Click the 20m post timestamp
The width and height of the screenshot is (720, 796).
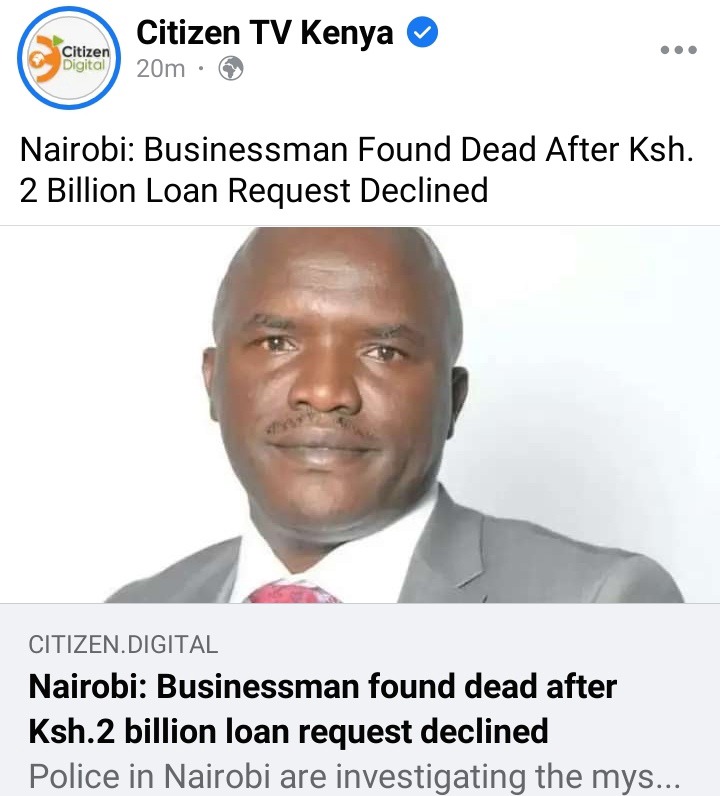(x=160, y=69)
